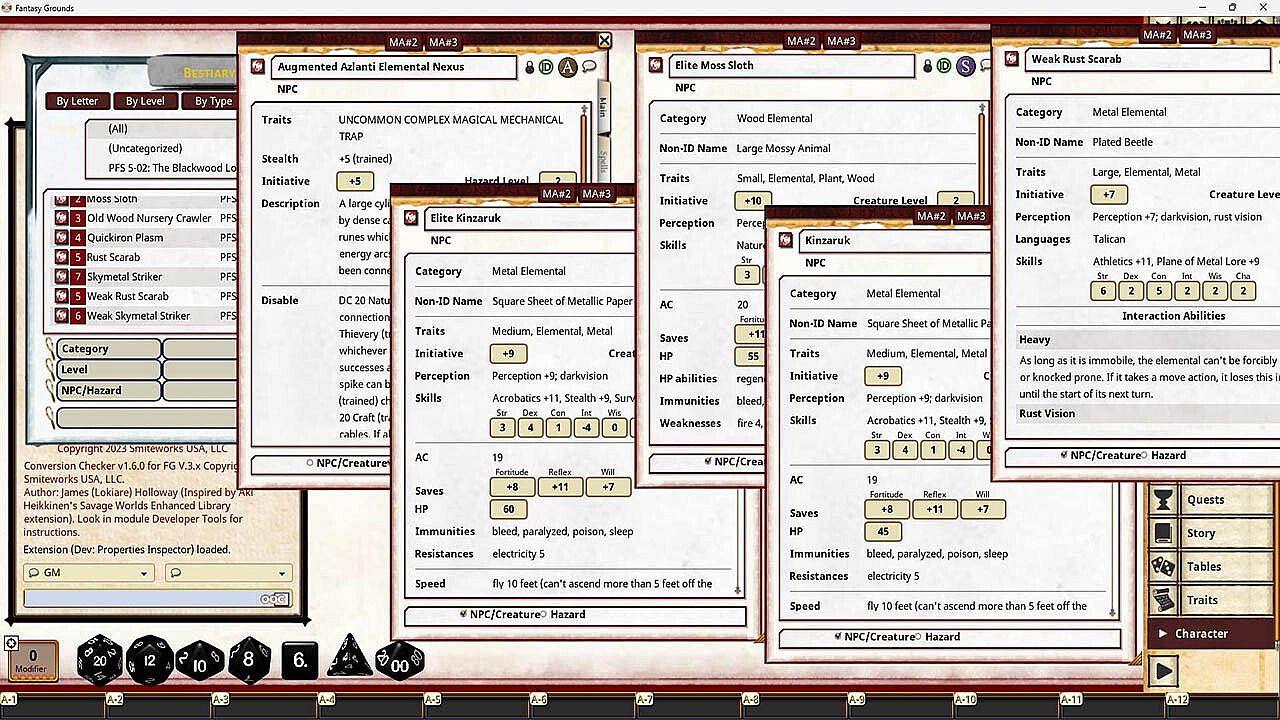Viewport: 1280px width, 720px height.
Task: Open the Traits sidebar button
Action: point(1211,600)
